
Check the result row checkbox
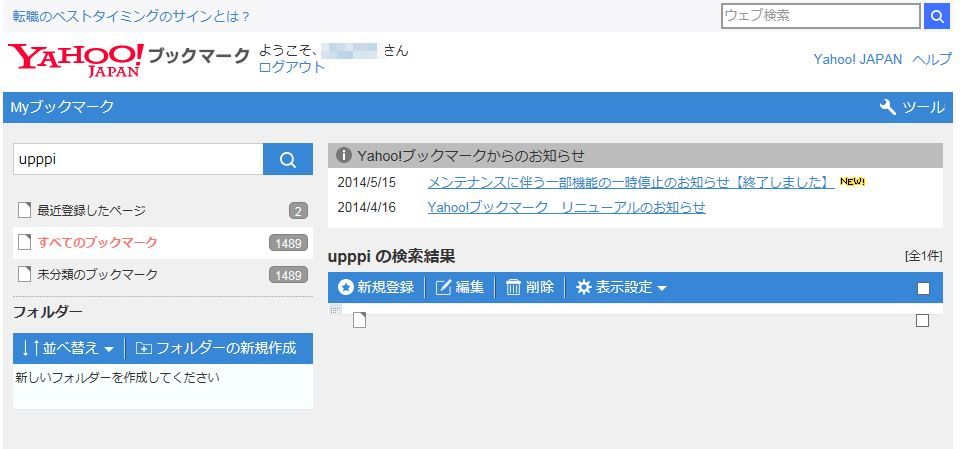point(922,320)
